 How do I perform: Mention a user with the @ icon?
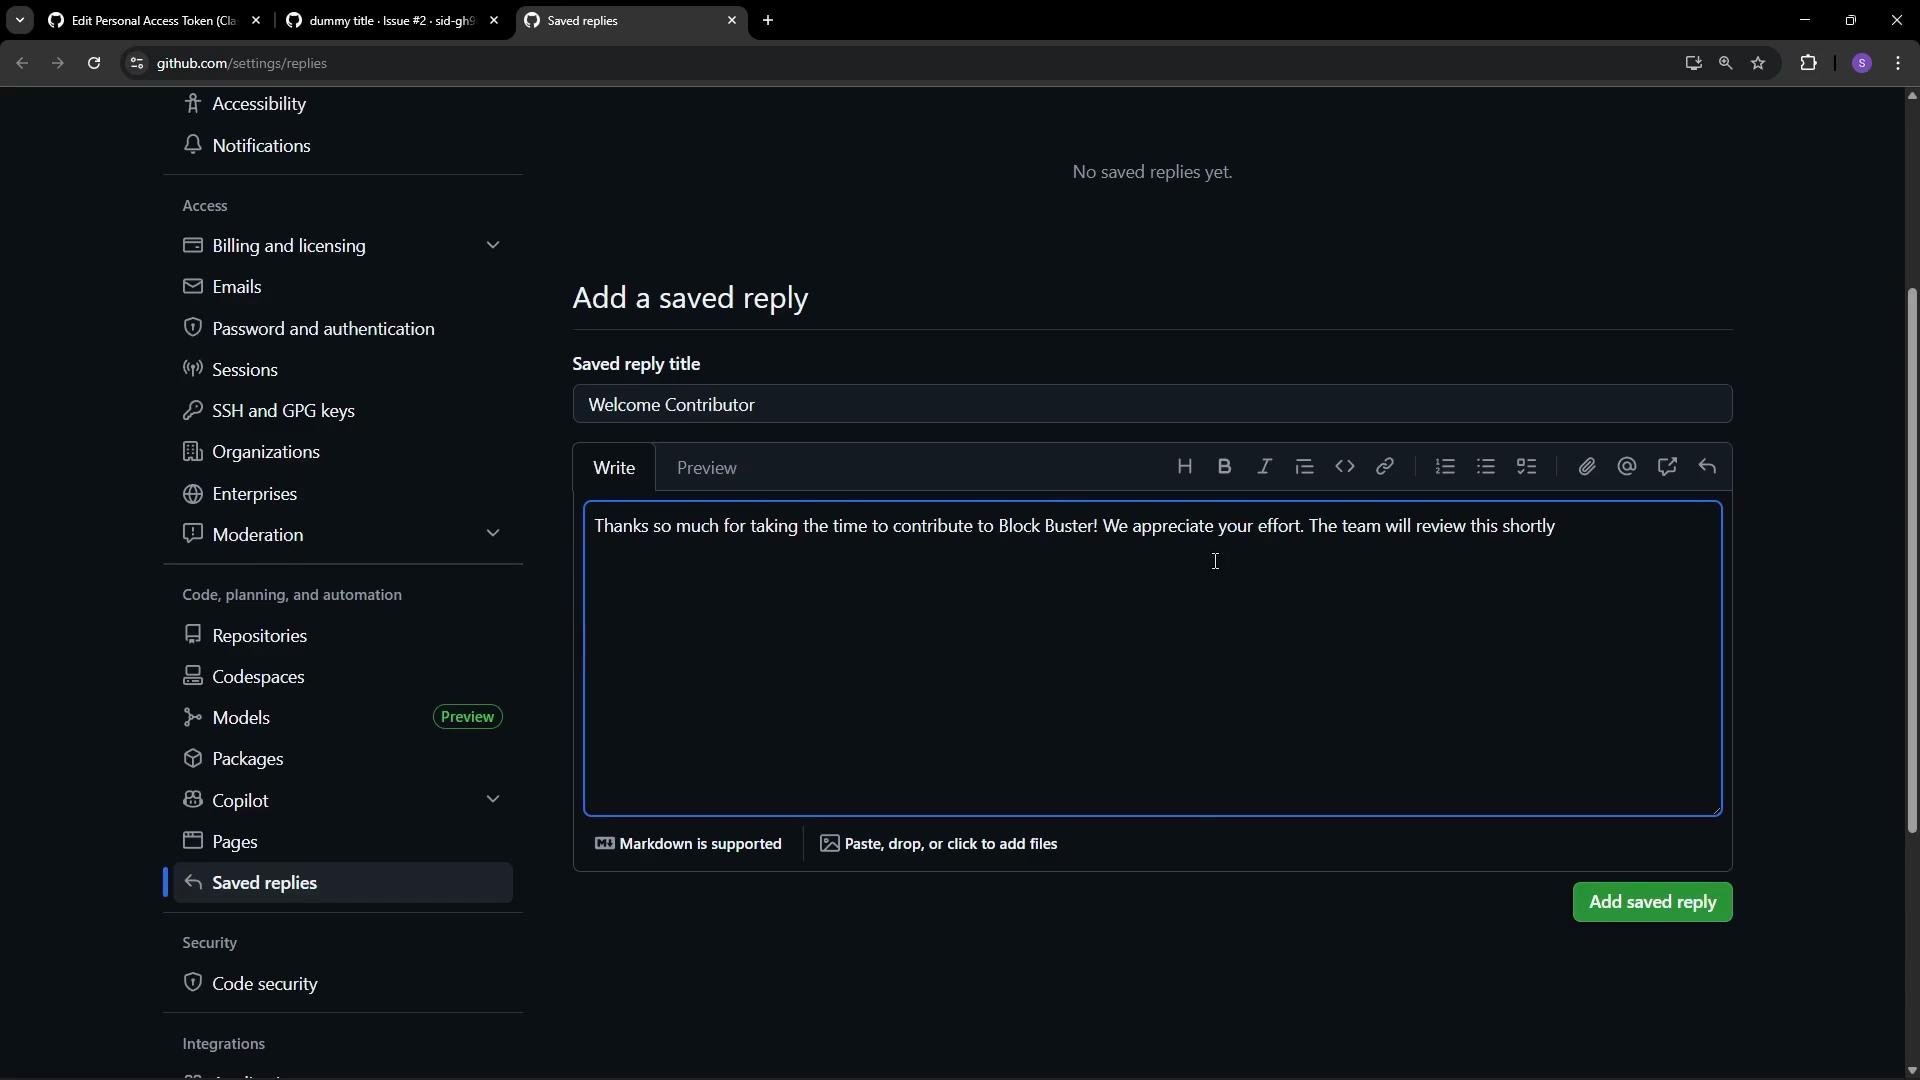pos(1627,467)
